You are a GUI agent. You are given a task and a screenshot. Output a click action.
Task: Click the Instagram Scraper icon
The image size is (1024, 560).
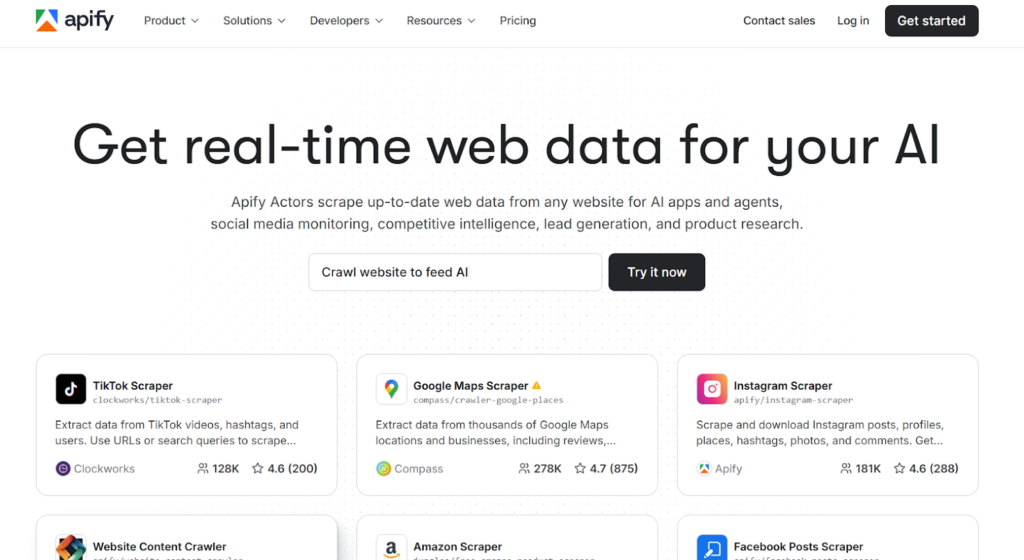point(712,389)
